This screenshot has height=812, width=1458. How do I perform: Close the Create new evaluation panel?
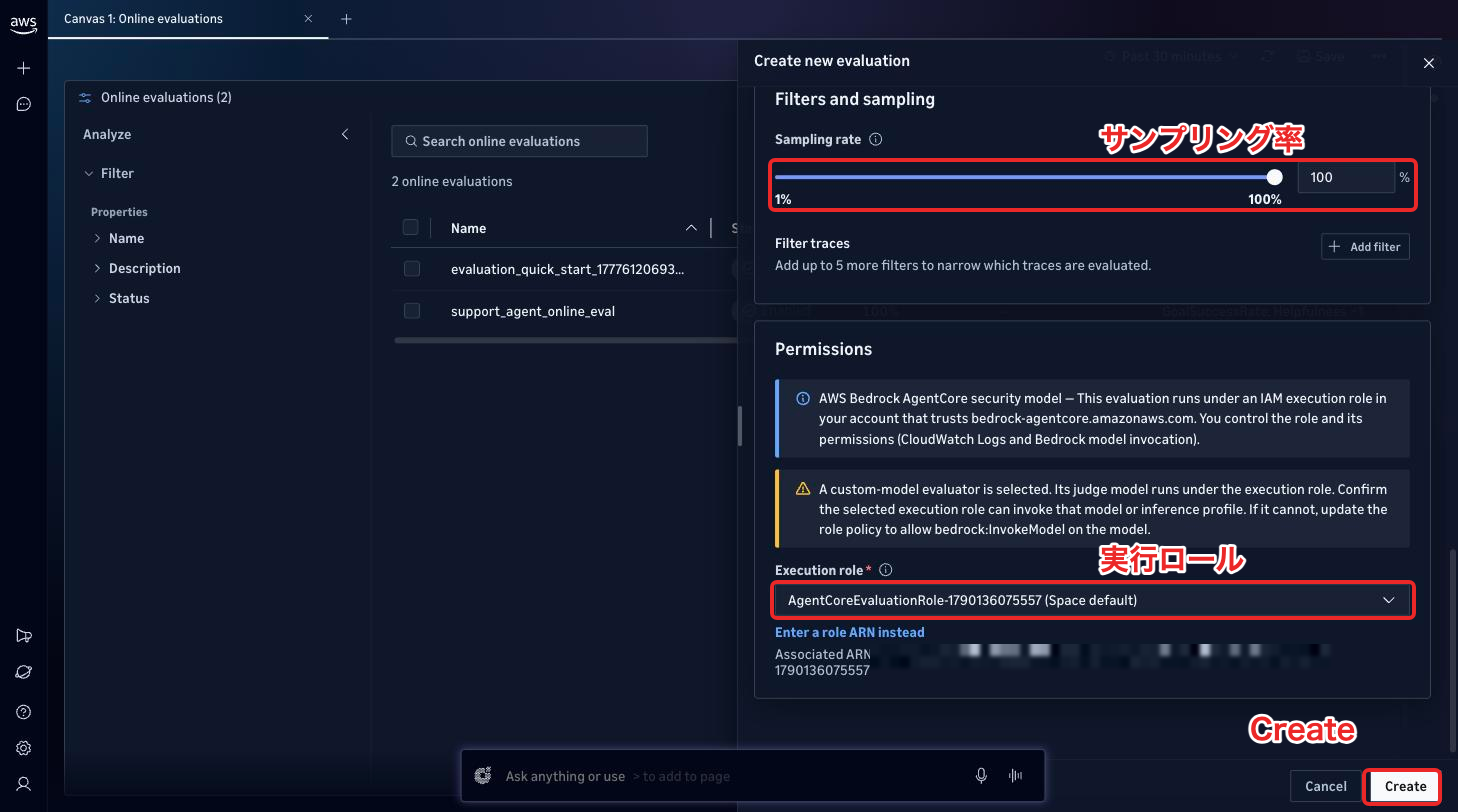1429,63
